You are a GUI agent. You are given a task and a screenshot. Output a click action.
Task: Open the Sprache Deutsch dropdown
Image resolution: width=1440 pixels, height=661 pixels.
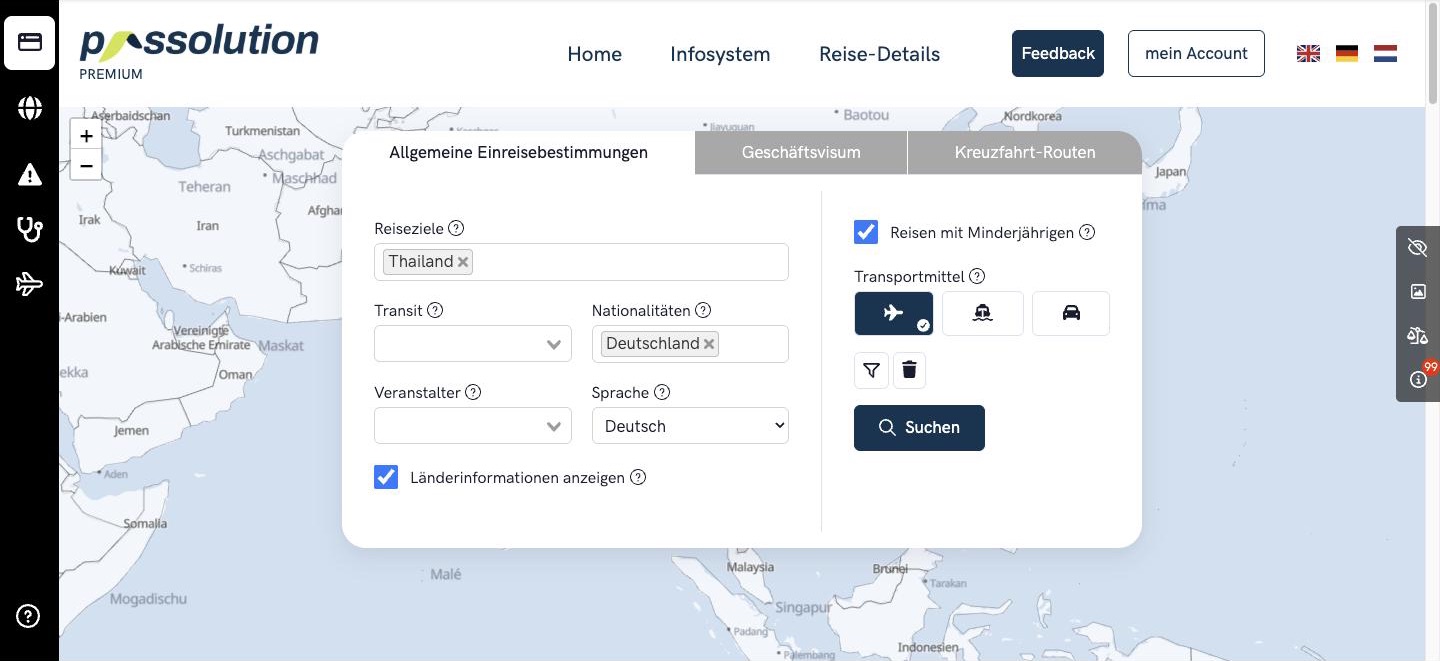point(690,426)
